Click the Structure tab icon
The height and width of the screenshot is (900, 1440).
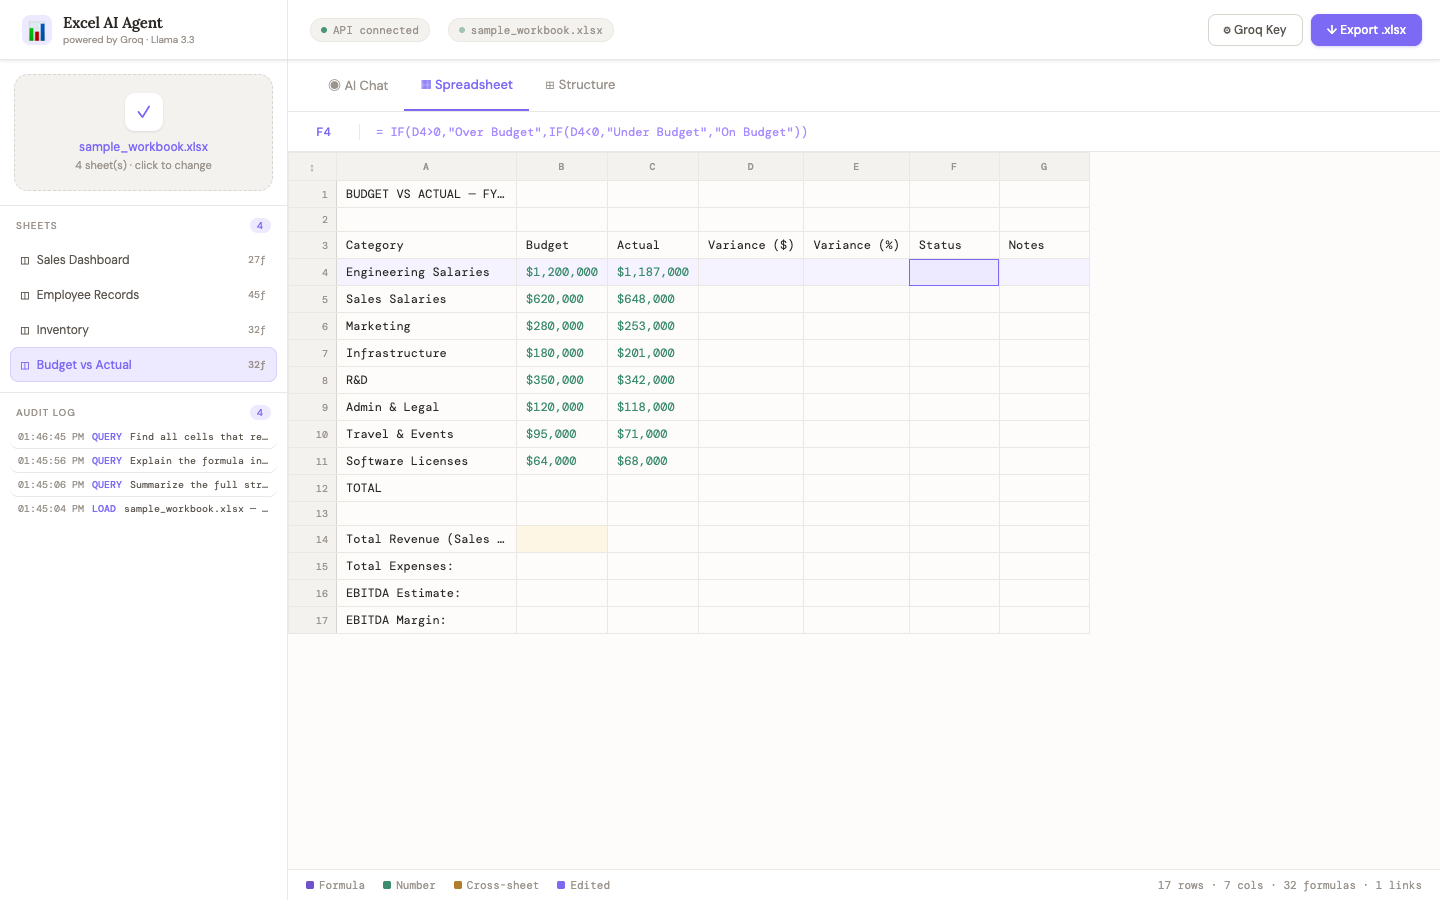click(x=550, y=85)
